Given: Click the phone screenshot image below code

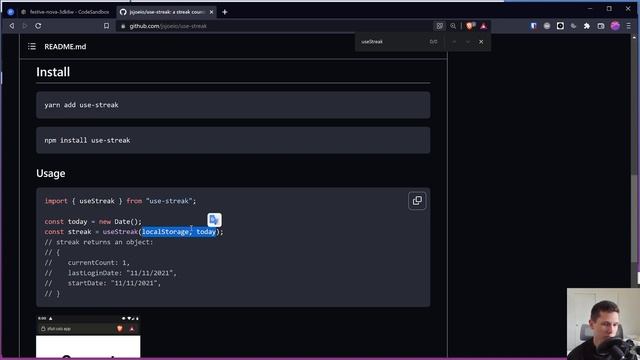Looking at the screenshot, I should tap(88, 336).
